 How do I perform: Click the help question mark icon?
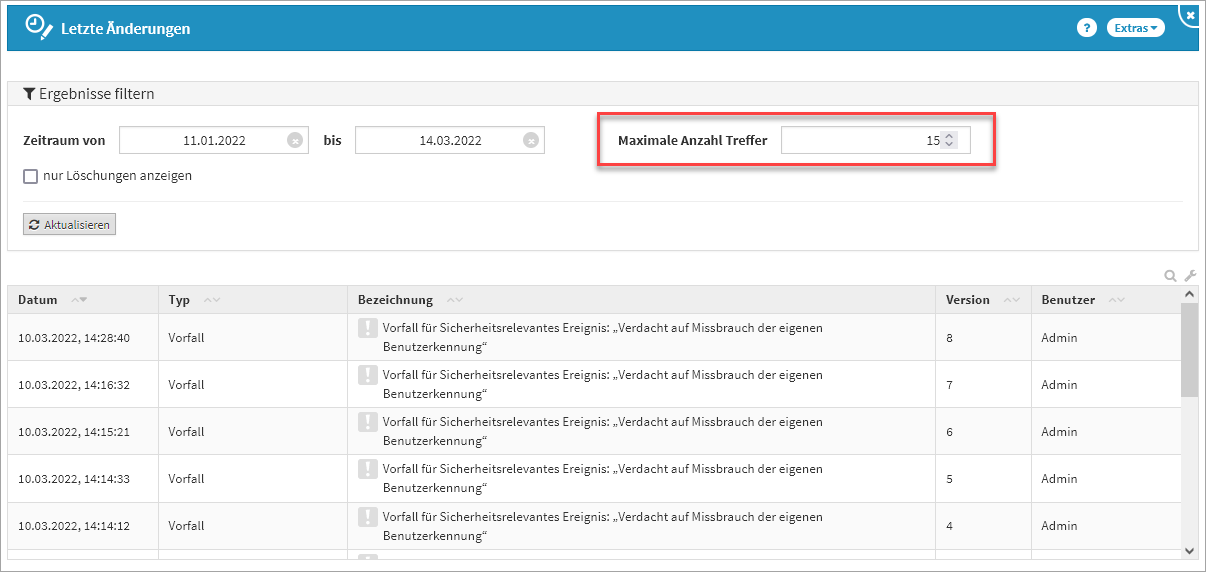coord(1086,28)
